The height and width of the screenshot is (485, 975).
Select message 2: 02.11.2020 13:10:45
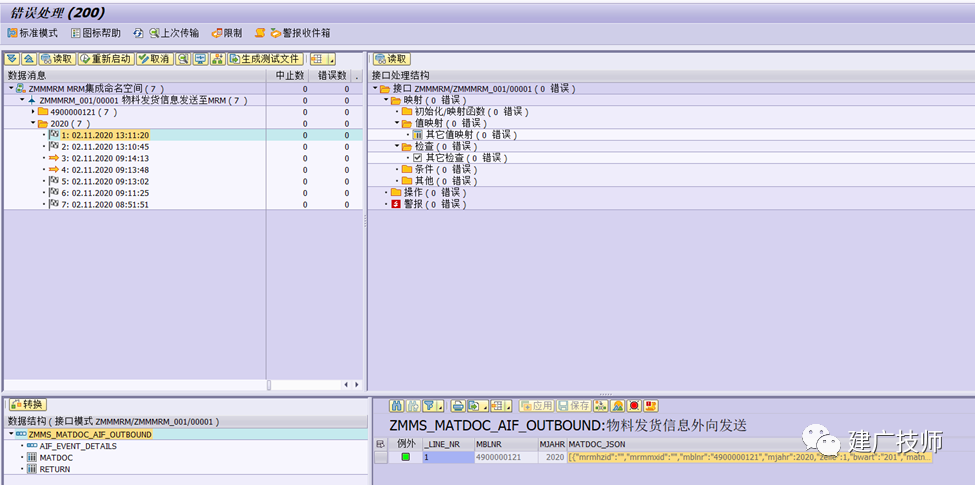(104, 147)
